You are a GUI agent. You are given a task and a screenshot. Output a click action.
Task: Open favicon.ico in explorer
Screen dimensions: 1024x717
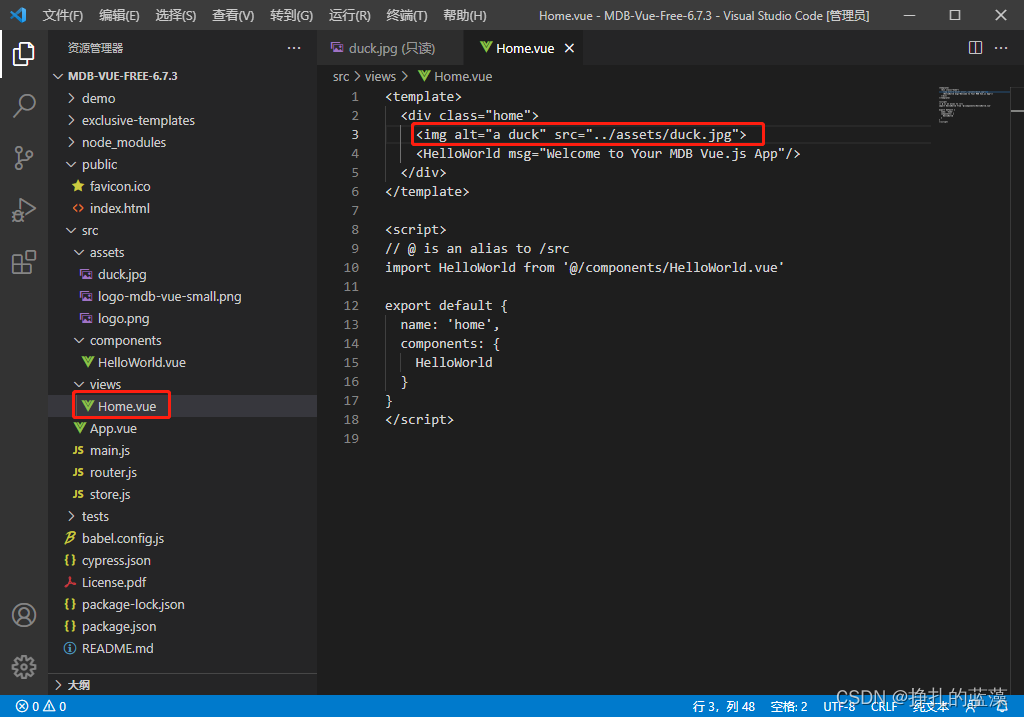(120, 186)
